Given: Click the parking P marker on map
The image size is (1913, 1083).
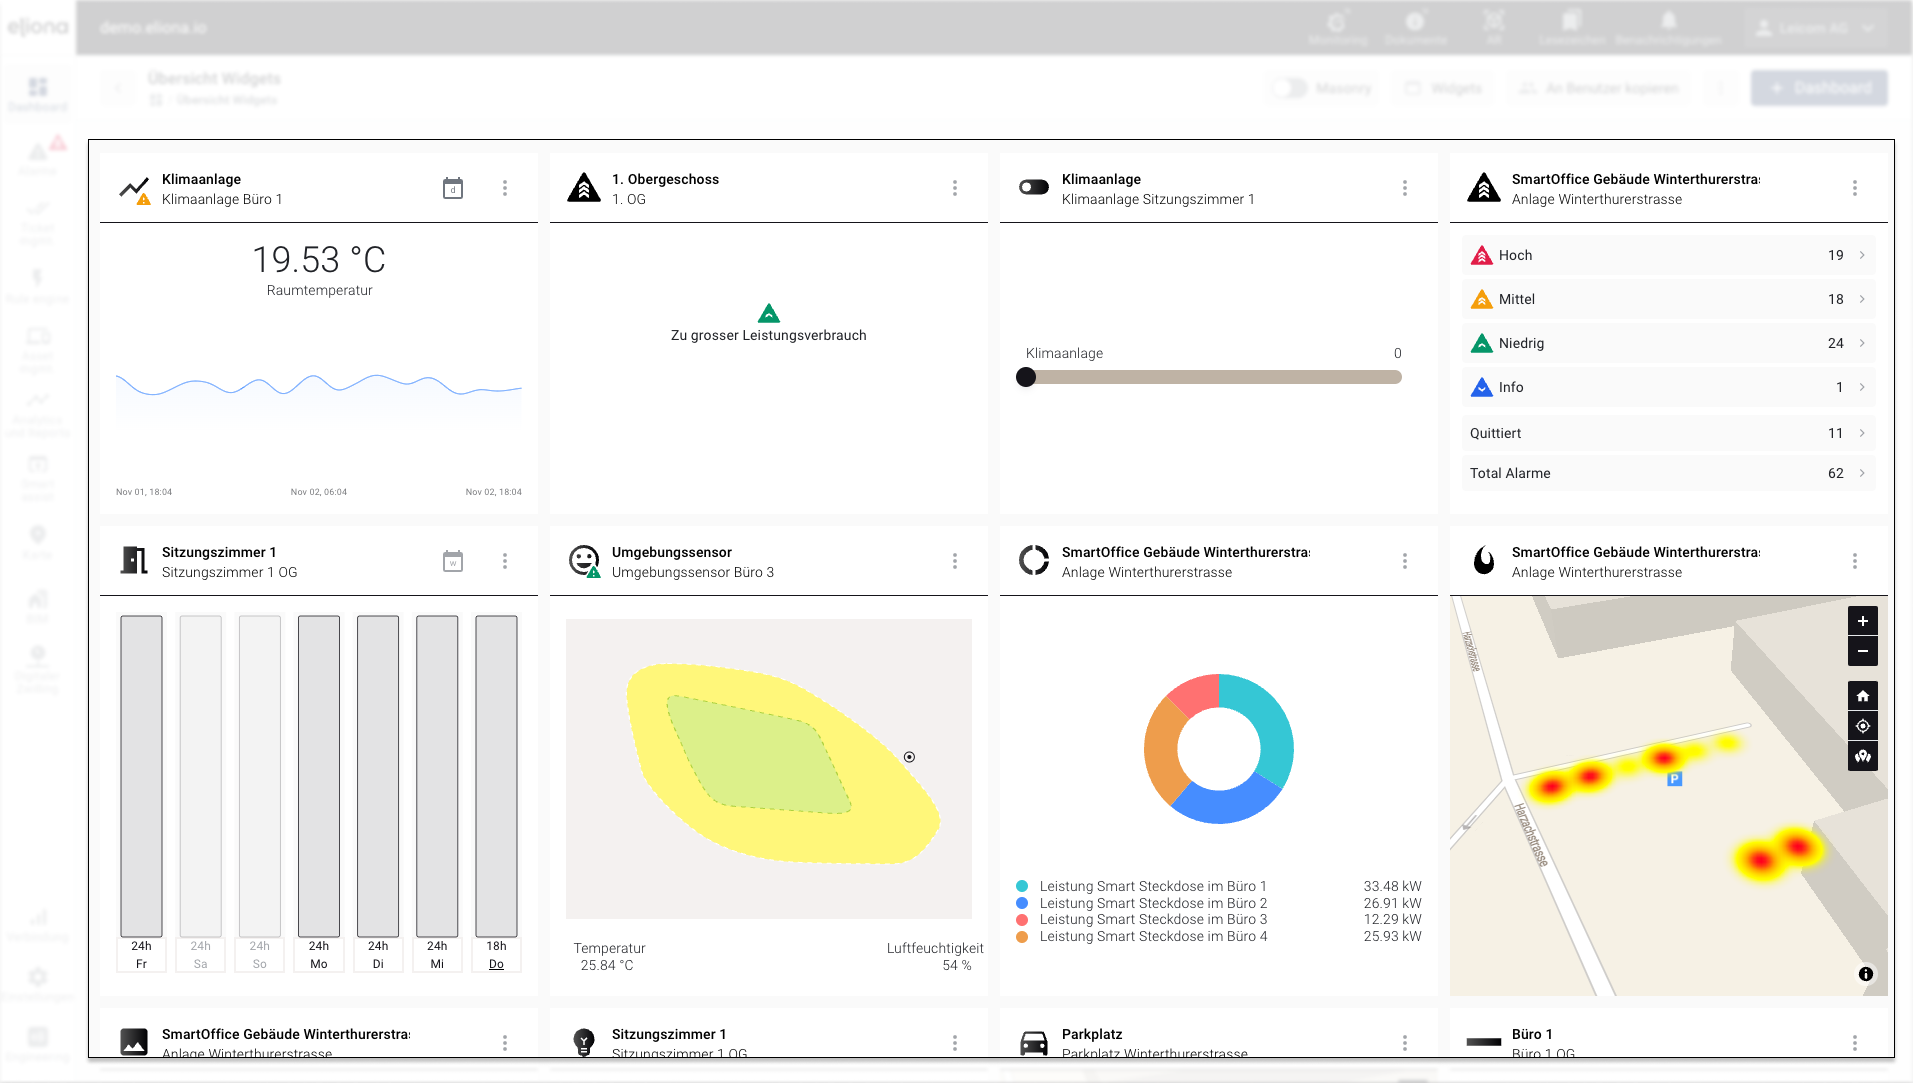Looking at the screenshot, I should point(1675,779).
